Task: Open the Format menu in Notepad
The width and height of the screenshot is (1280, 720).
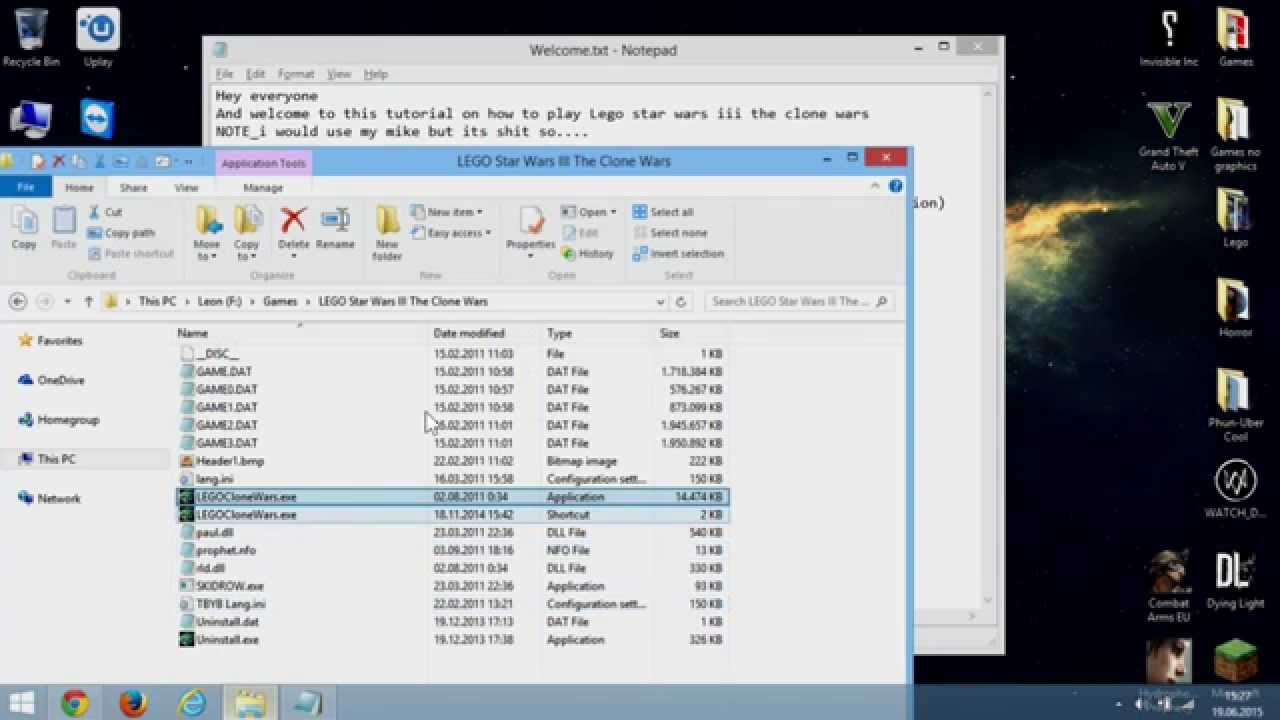Action: (296, 74)
